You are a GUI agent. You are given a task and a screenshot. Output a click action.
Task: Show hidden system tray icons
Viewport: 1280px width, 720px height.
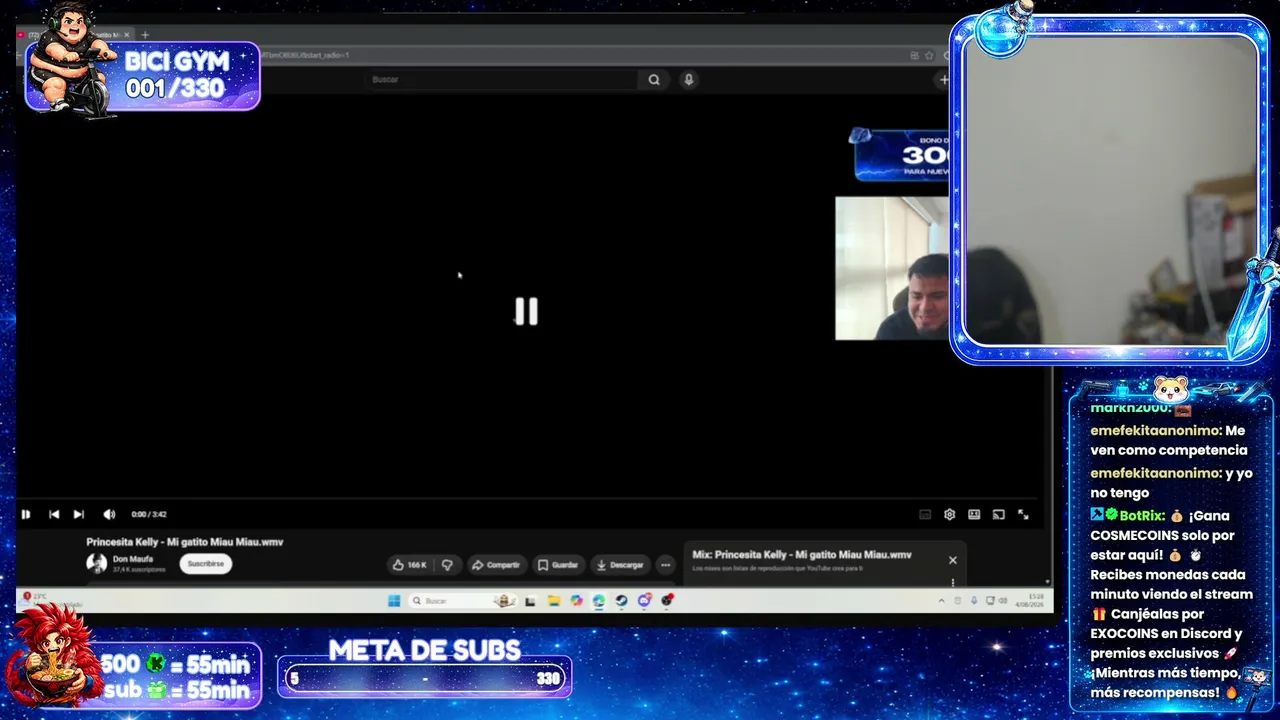pos(941,601)
